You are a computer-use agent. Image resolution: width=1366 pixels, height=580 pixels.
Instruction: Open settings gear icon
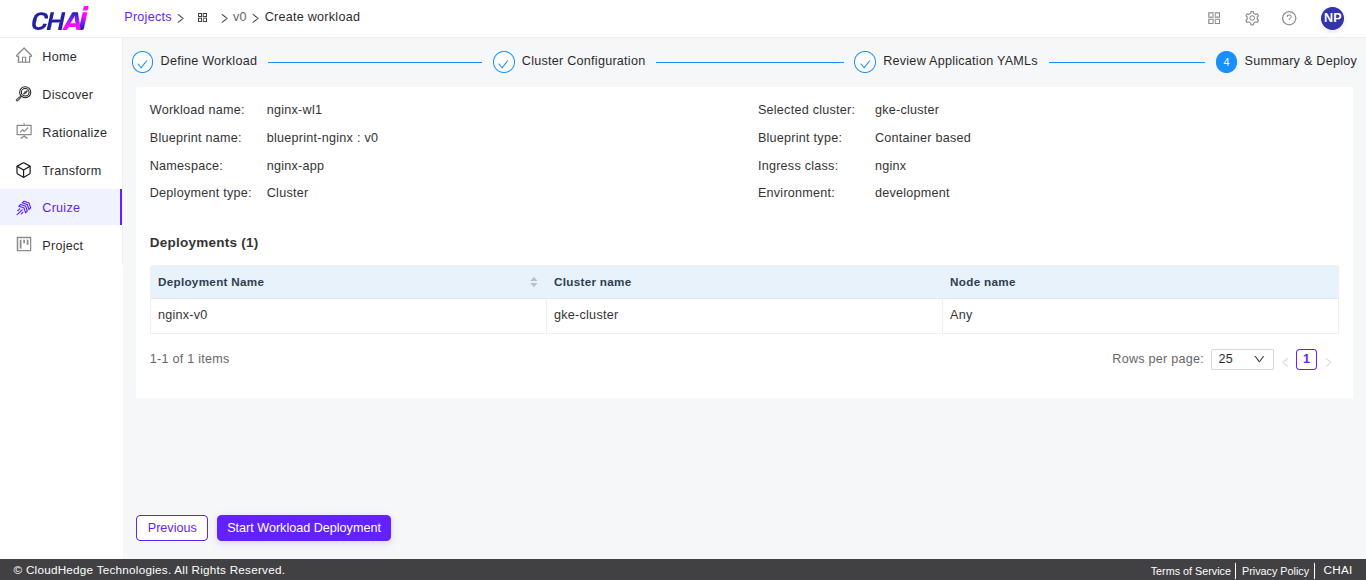click(1252, 18)
